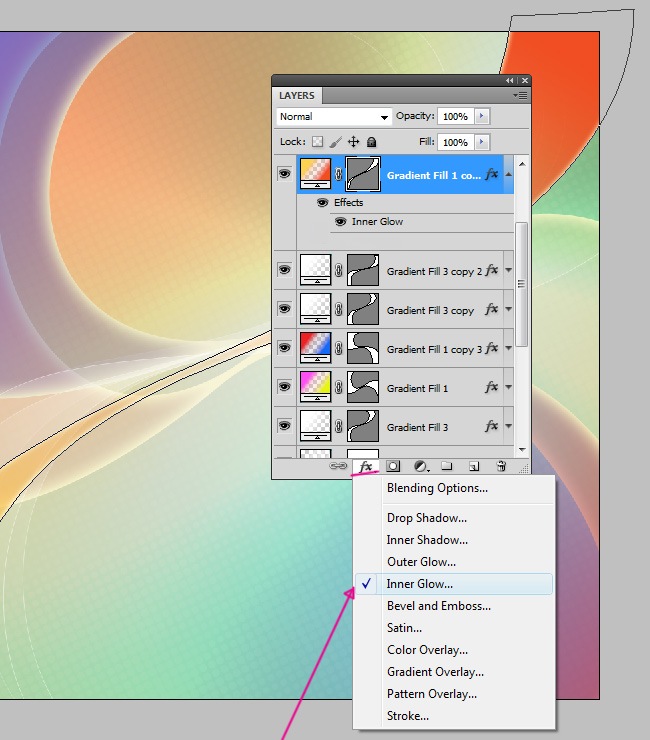This screenshot has width=650, height=740.
Task: Expand effects of Gradient Fill 1 layer
Action: click(509, 388)
